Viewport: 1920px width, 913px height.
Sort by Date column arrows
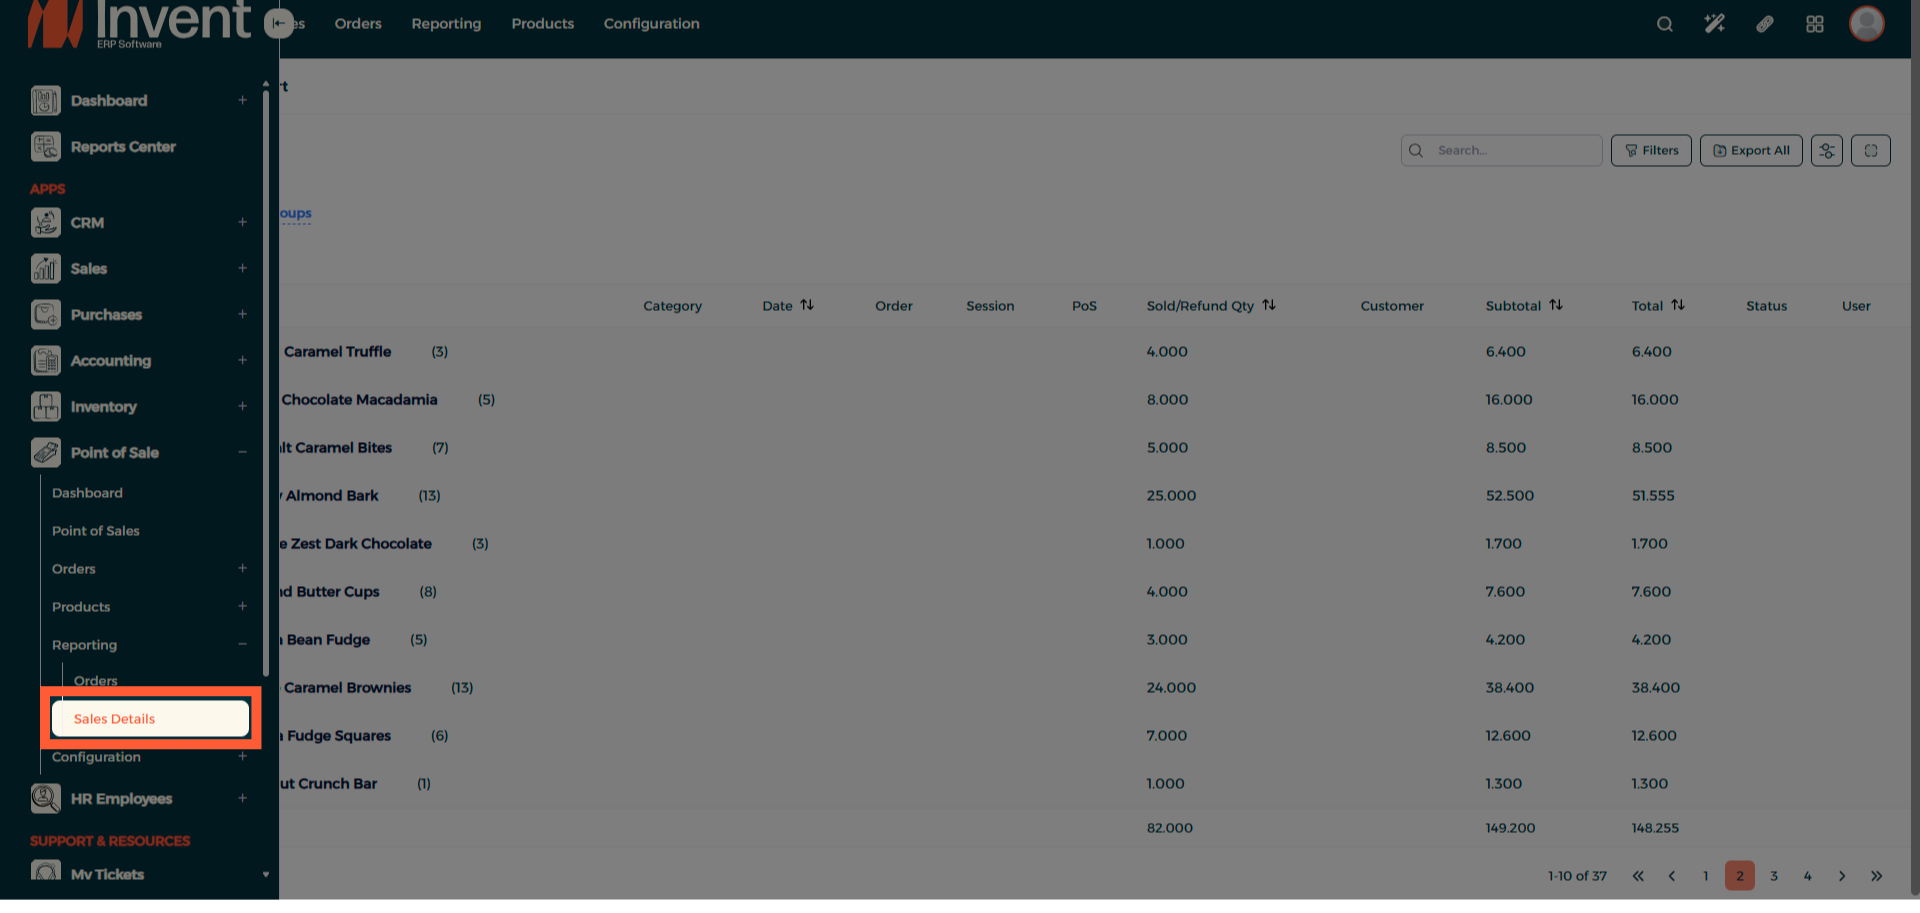[807, 305]
